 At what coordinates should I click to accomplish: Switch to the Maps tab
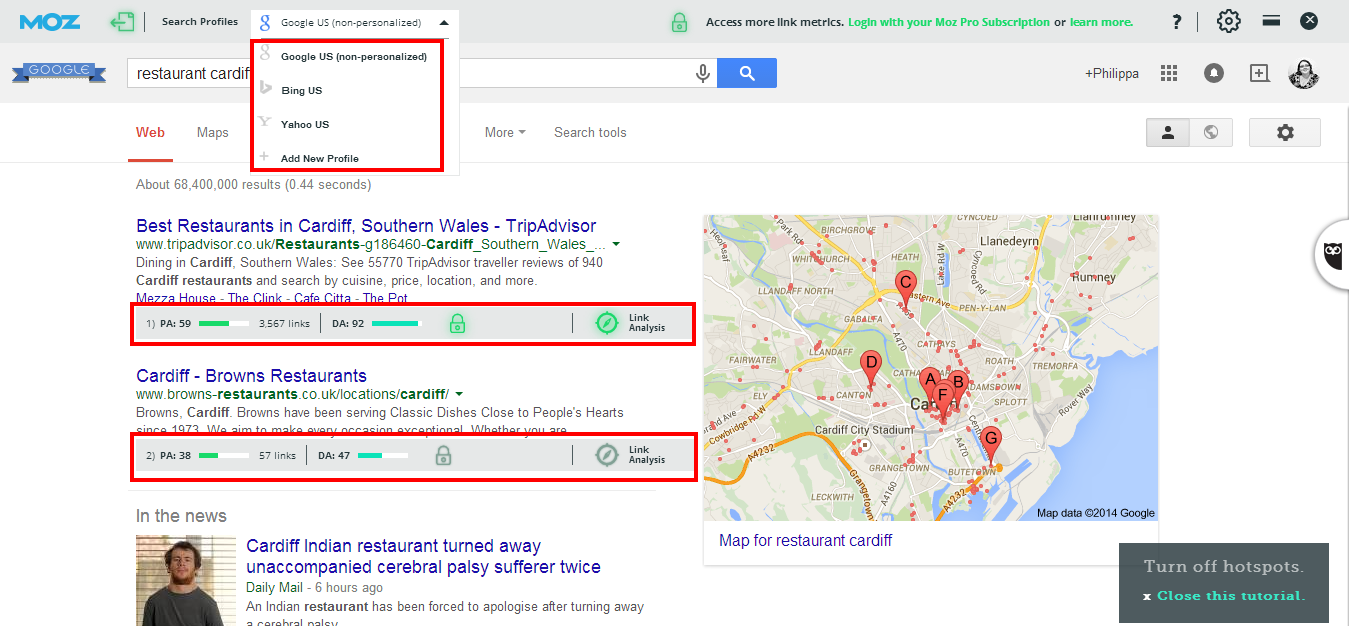213,132
